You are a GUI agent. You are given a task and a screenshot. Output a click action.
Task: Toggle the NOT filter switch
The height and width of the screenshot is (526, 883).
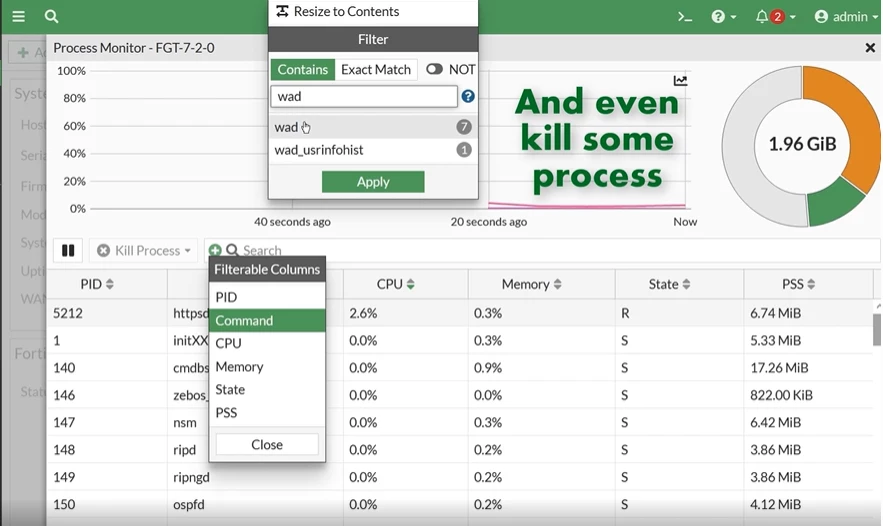(434, 69)
